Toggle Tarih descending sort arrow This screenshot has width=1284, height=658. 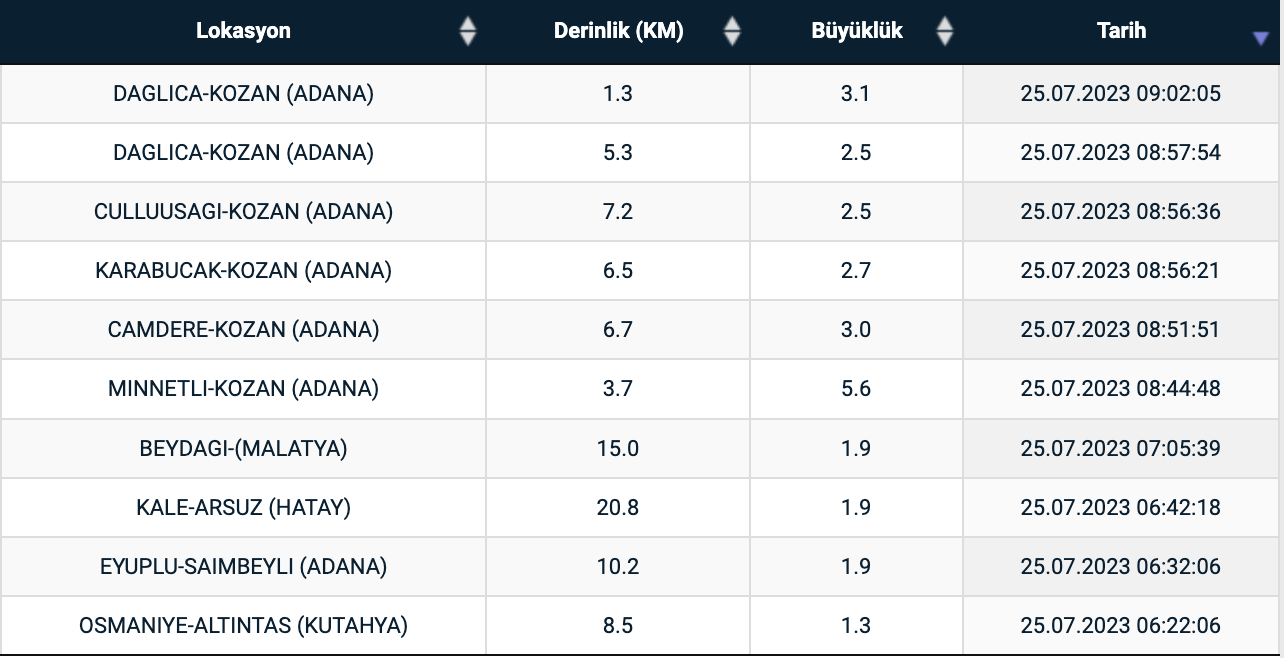[1260, 38]
